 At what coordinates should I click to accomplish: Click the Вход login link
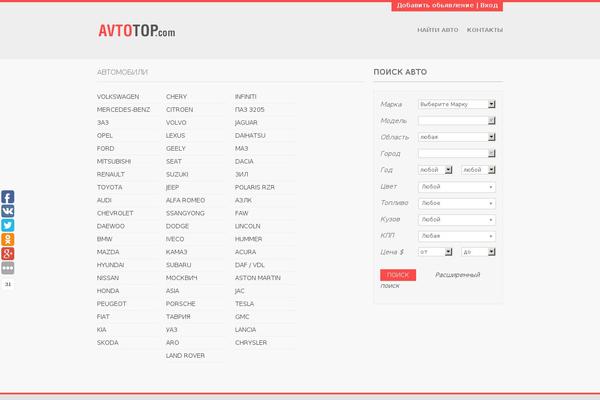coord(489,5)
